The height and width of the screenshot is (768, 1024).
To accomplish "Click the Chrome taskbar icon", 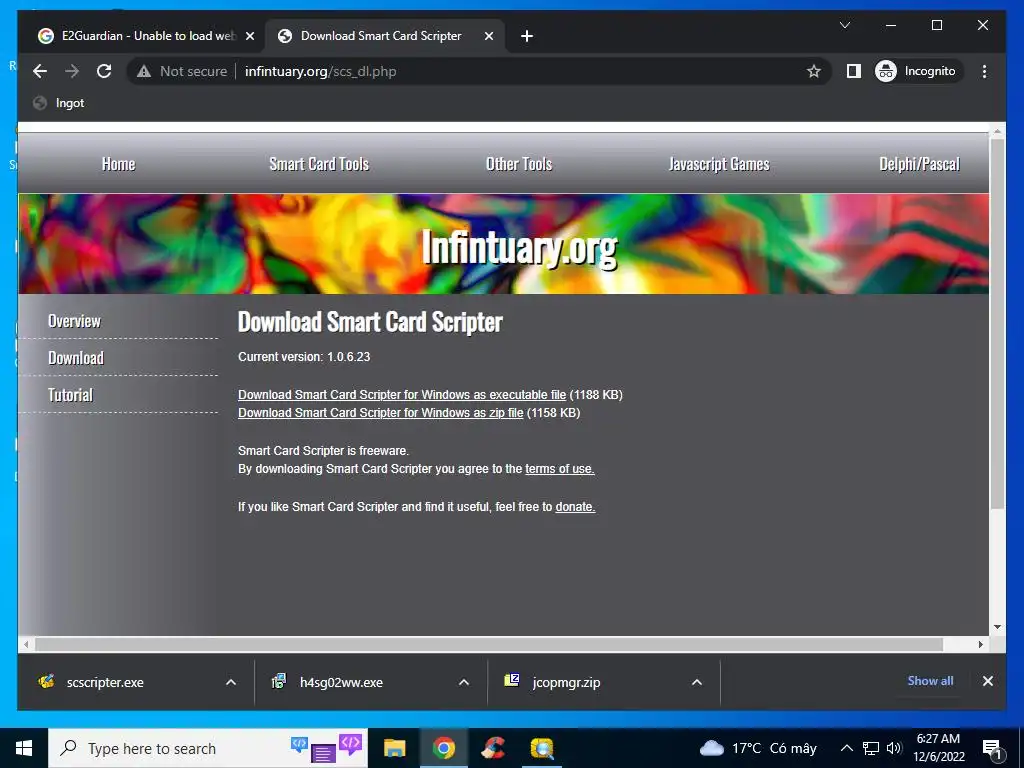I will (x=443, y=748).
